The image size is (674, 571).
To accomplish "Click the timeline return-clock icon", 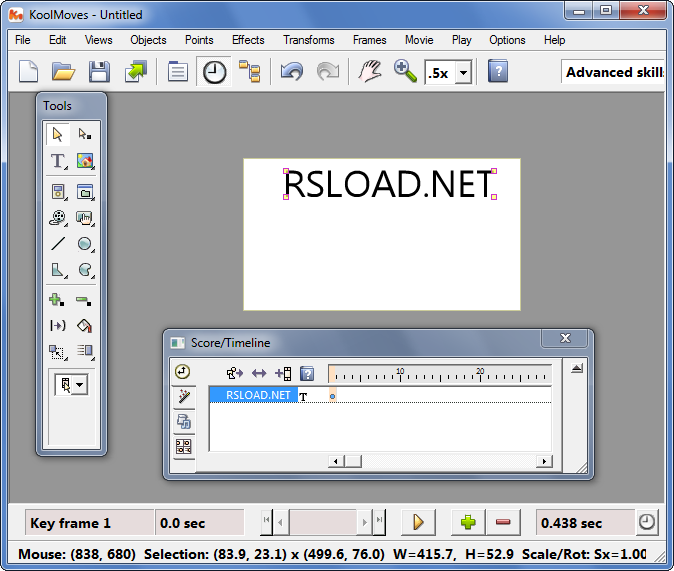I will click(x=182, y=371).
